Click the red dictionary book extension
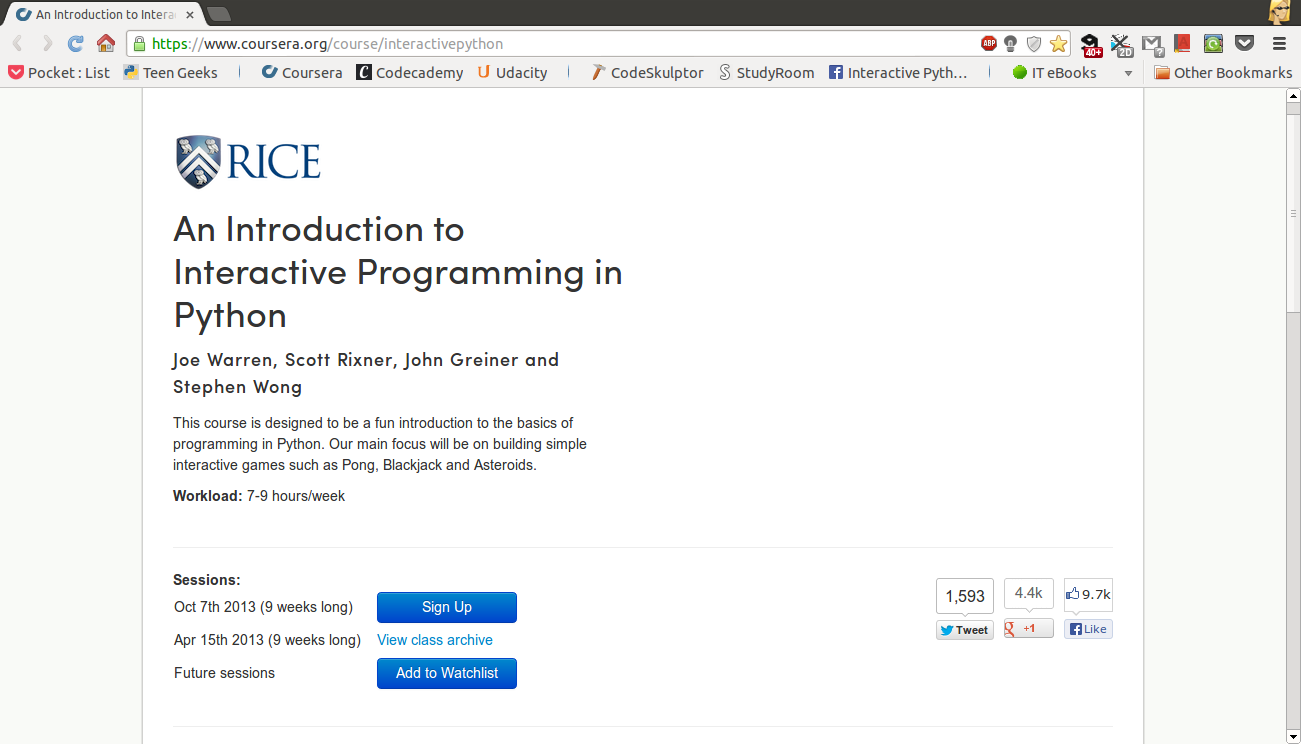Viewport: 1301px width, 744px height. (1183, 44)
